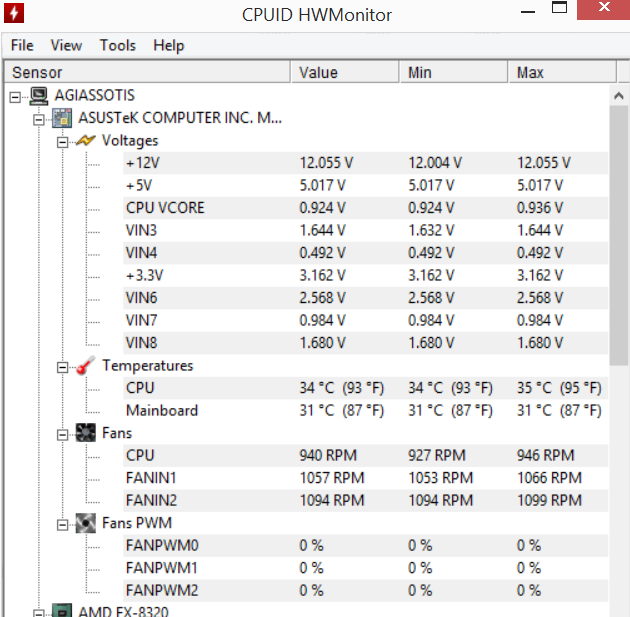Screen dimensions: 630x617
Task: Click the Voltages lightning bolt icon
Action: (x=86, y=141)
